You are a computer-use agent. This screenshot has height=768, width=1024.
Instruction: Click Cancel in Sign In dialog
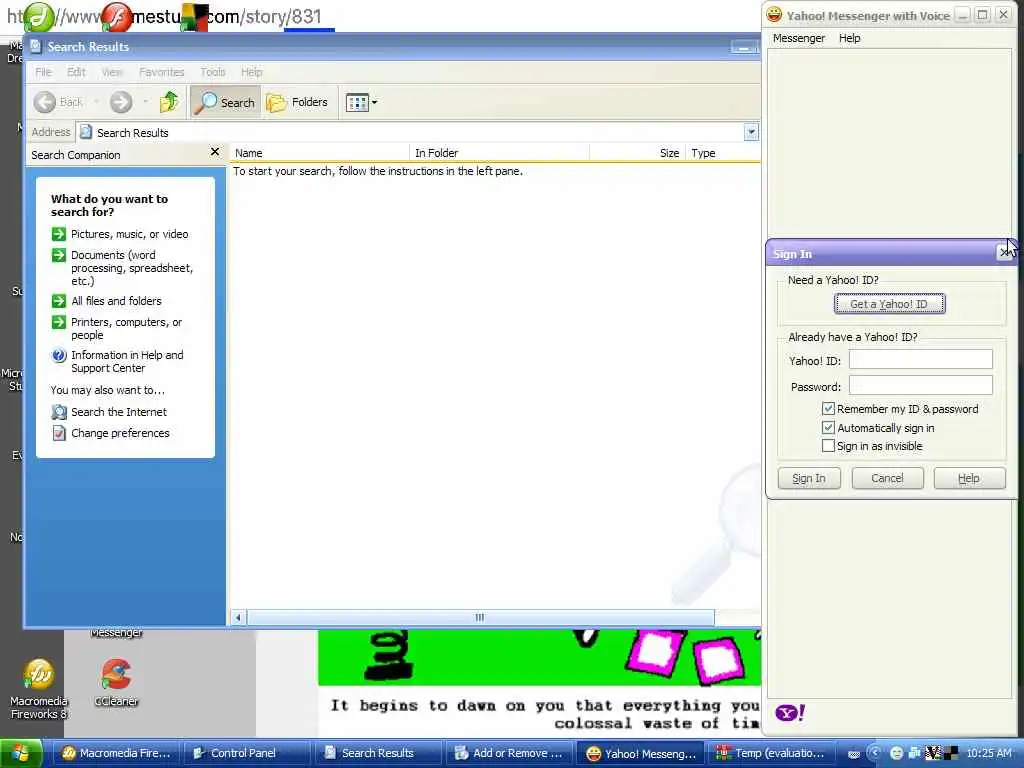(888, 478)
